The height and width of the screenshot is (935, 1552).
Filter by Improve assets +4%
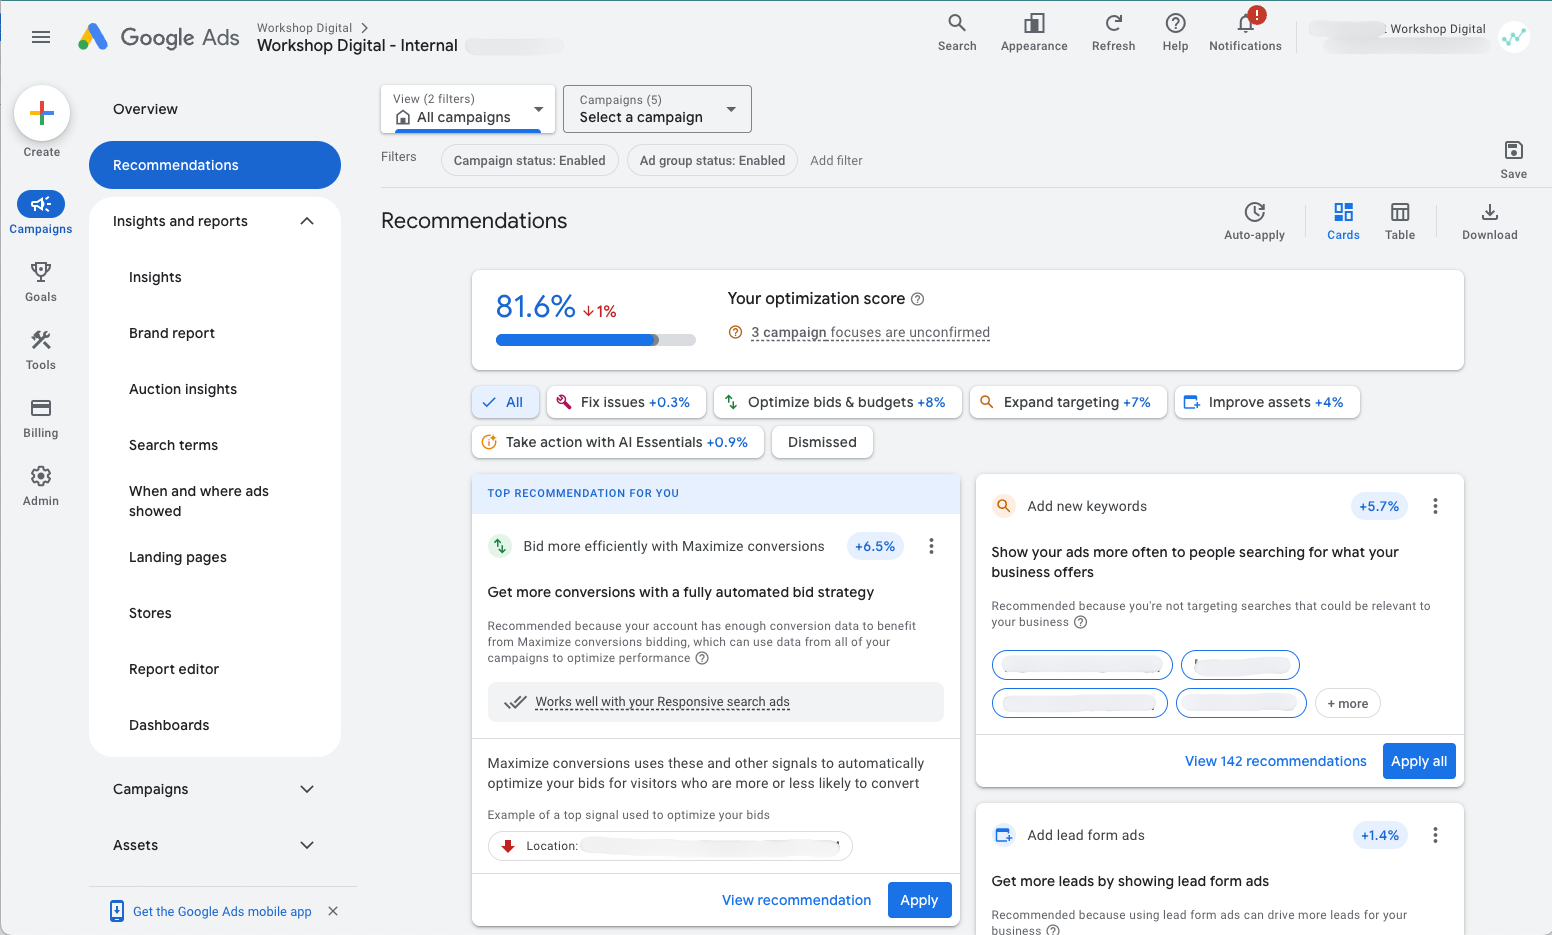(1267, 402)
